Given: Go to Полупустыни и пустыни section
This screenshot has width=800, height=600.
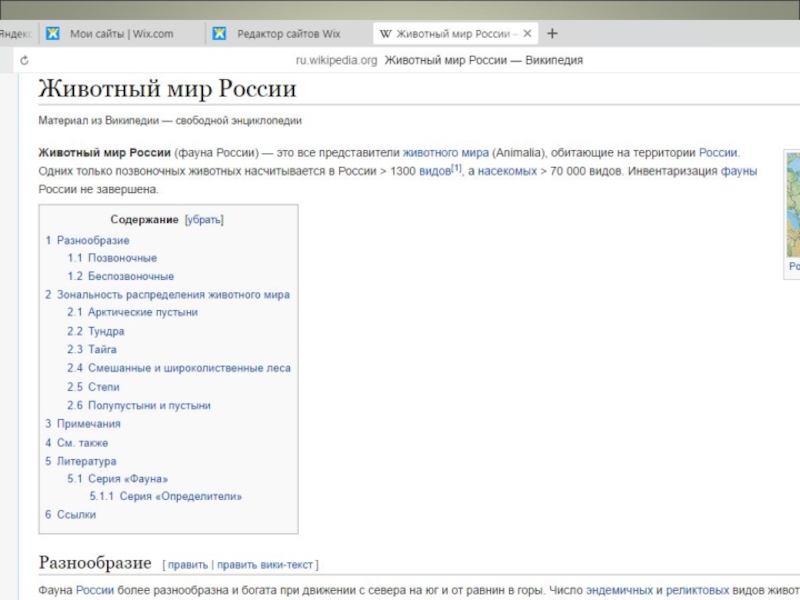Looking at the screenshot, I should (149, 406).
